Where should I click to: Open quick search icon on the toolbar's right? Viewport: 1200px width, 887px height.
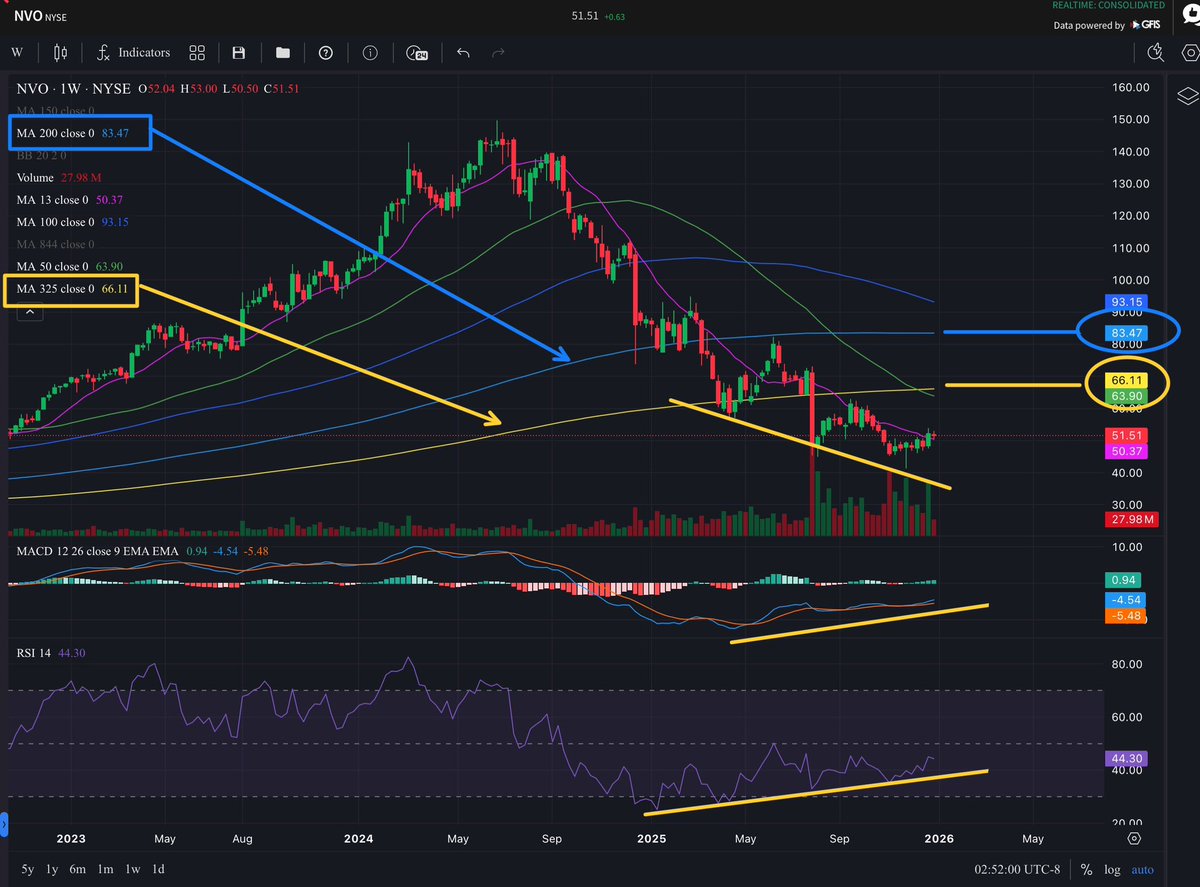[x=1156, y=53]
